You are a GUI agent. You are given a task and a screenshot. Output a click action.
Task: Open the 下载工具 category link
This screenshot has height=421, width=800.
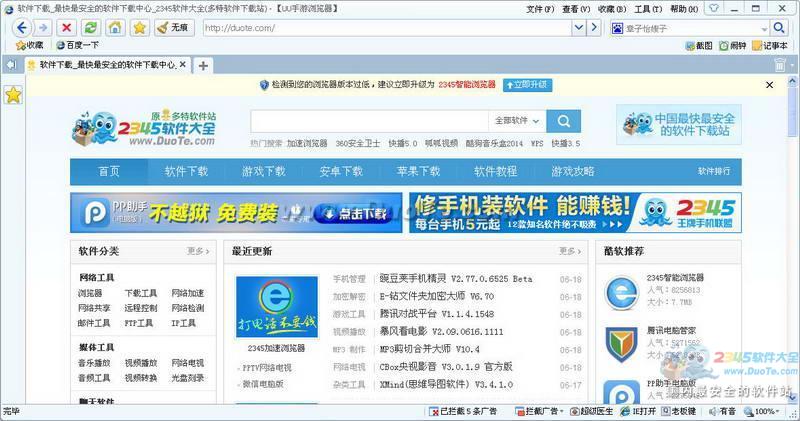[141, 293]
